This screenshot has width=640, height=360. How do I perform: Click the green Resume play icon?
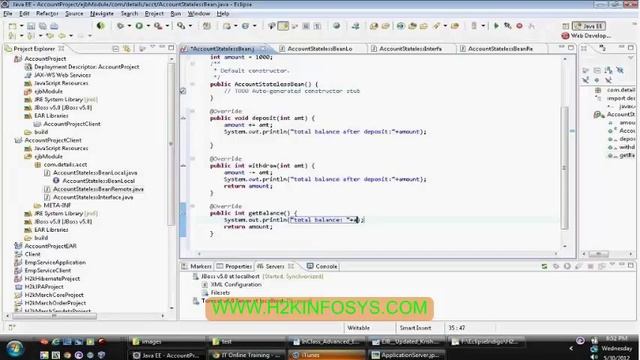[496, 26]
